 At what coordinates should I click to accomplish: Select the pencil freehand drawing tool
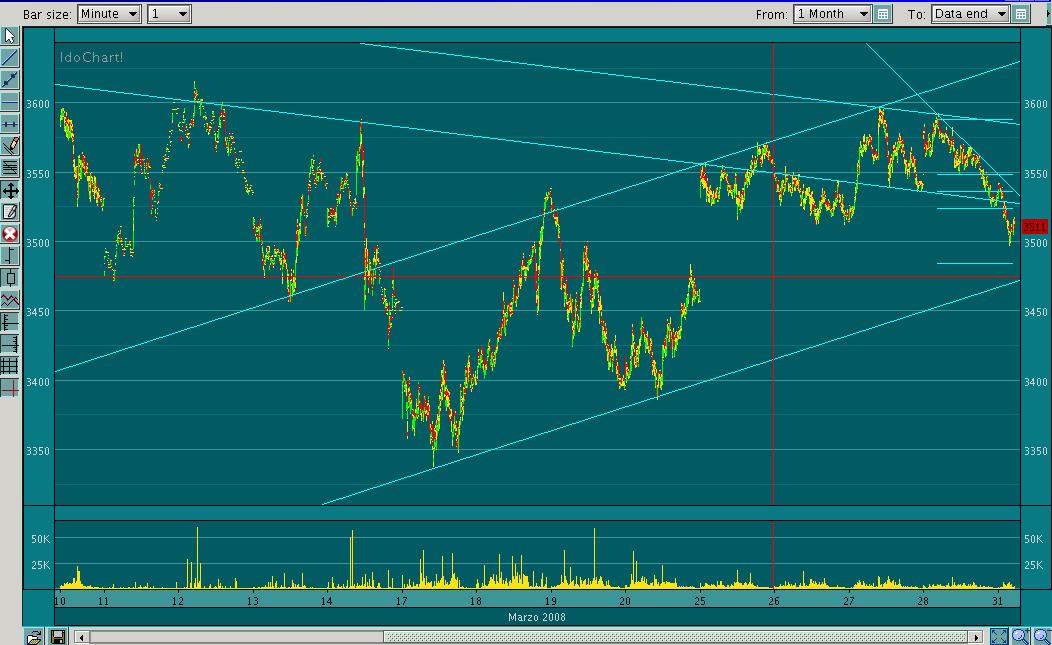point(10,146)
